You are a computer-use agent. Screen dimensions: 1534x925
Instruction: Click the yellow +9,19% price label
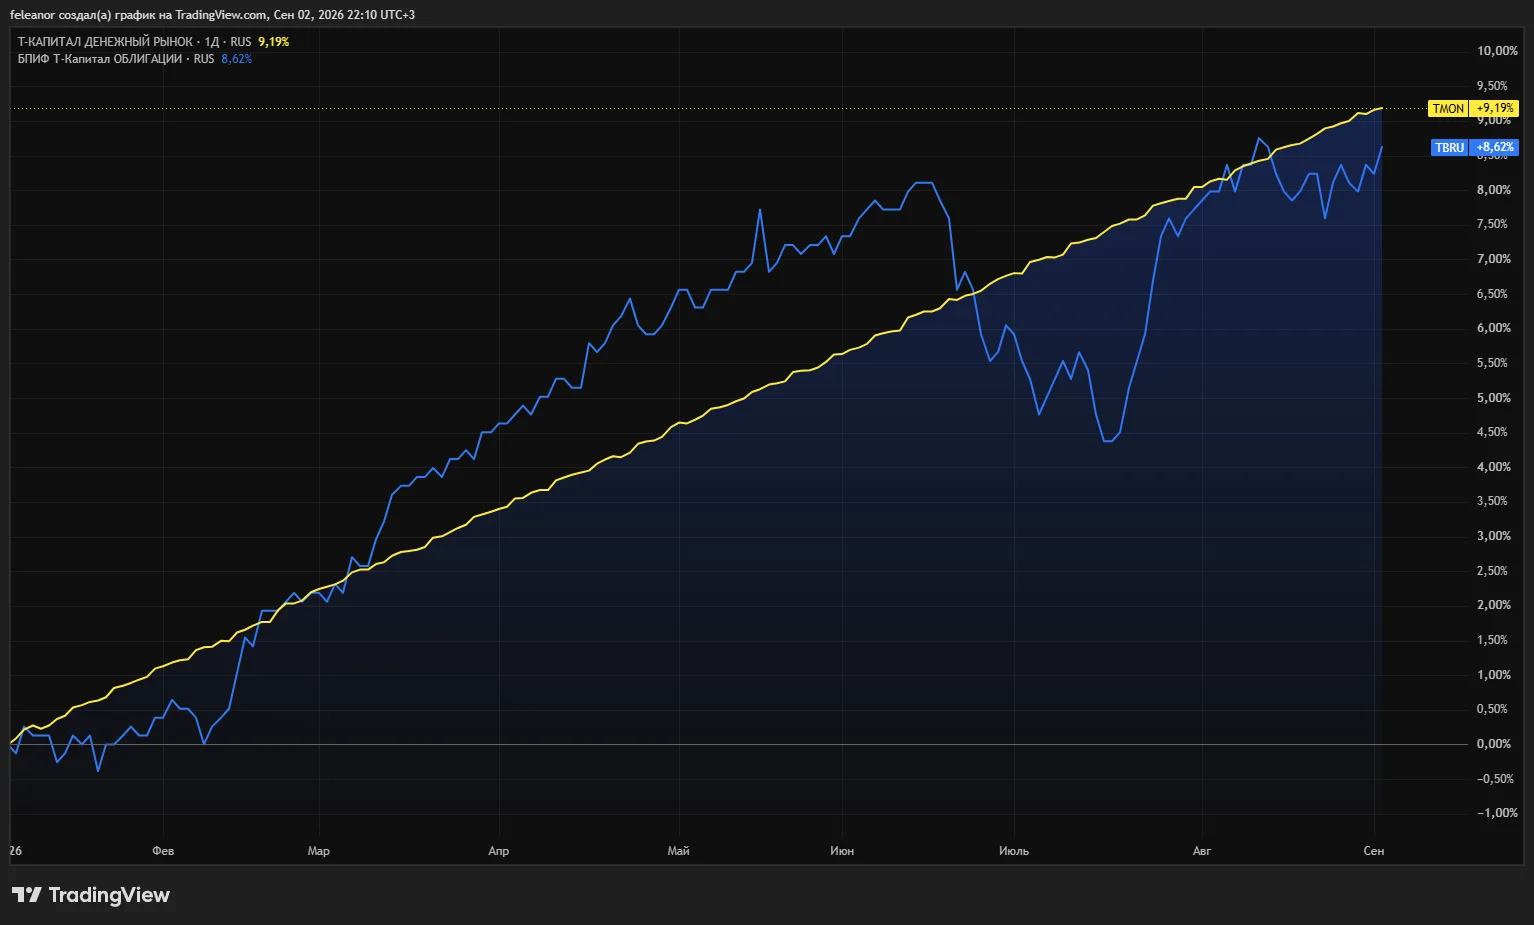[1494, 109]
